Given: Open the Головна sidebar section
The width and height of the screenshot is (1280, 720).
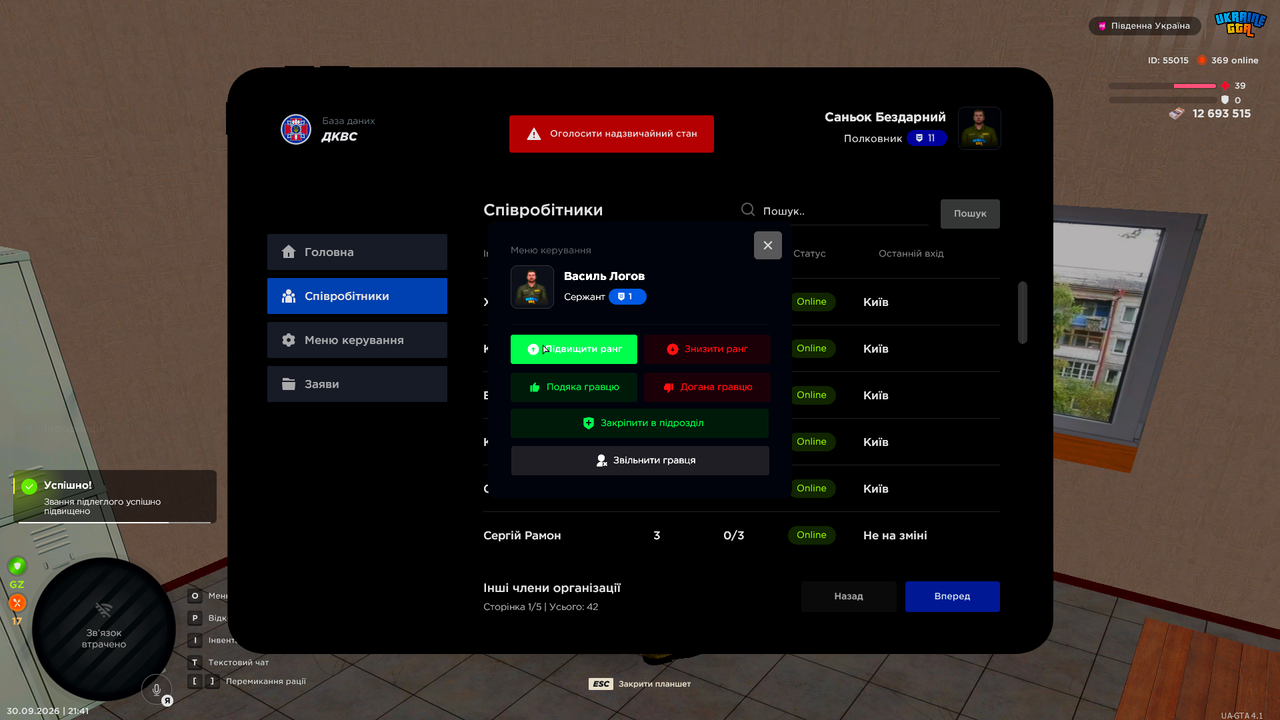Looking at the screenshot, I should pos(357,252).
